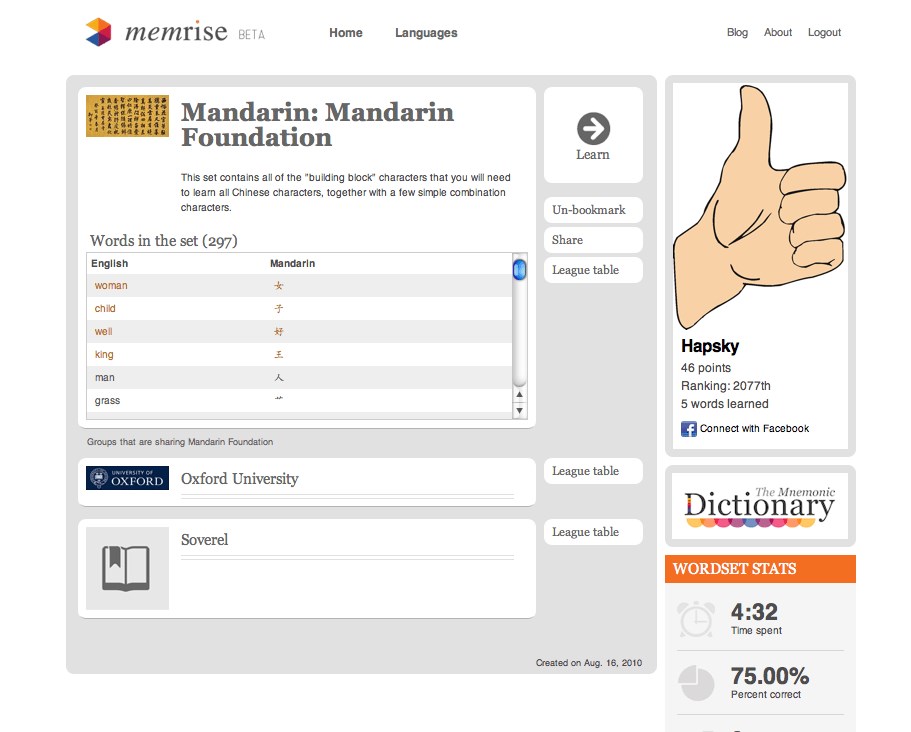Click Connect with Facebook link
Viewport: 911px width, 732px height.
point(754,429)
